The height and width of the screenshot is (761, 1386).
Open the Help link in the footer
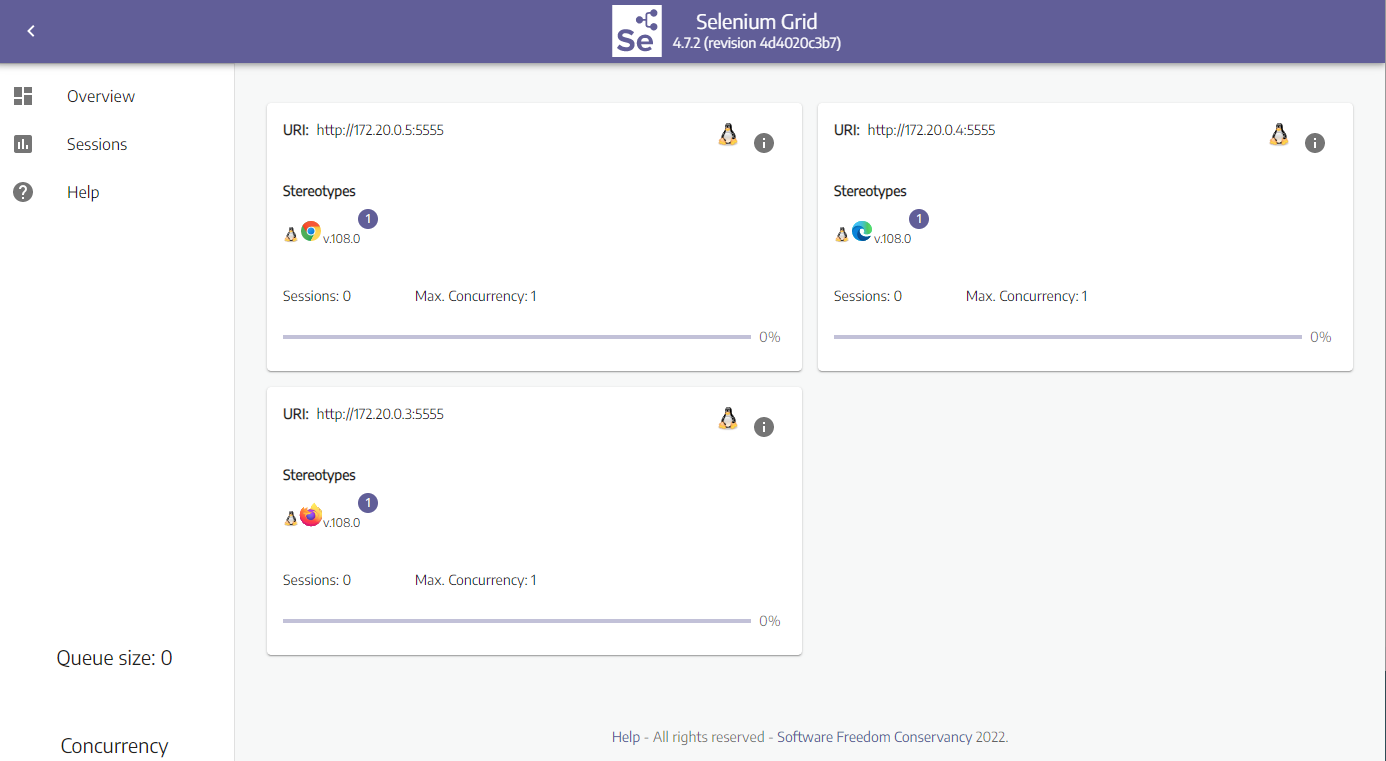pyautogui.click(x=626, y=737)
